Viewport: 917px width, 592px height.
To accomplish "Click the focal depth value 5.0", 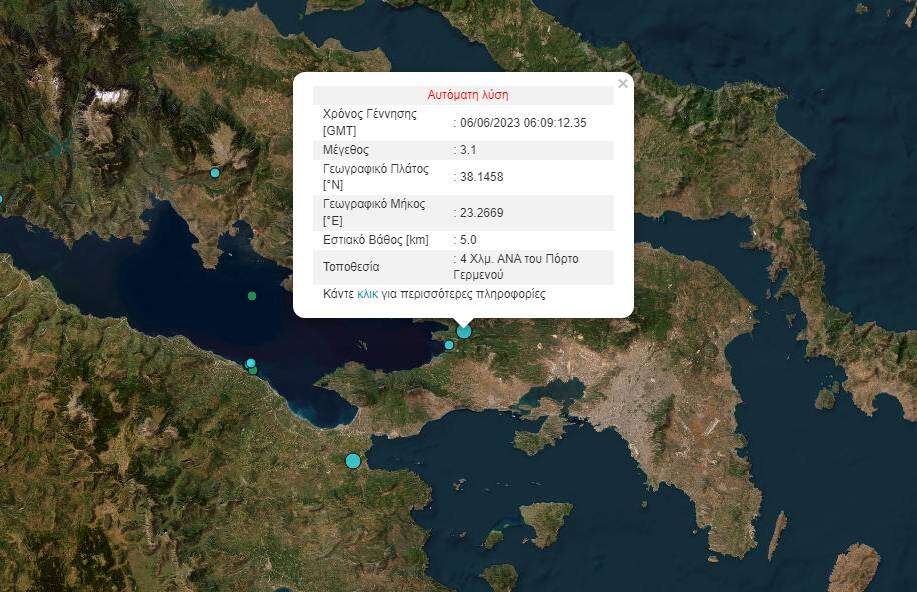I will click(468, 240).
